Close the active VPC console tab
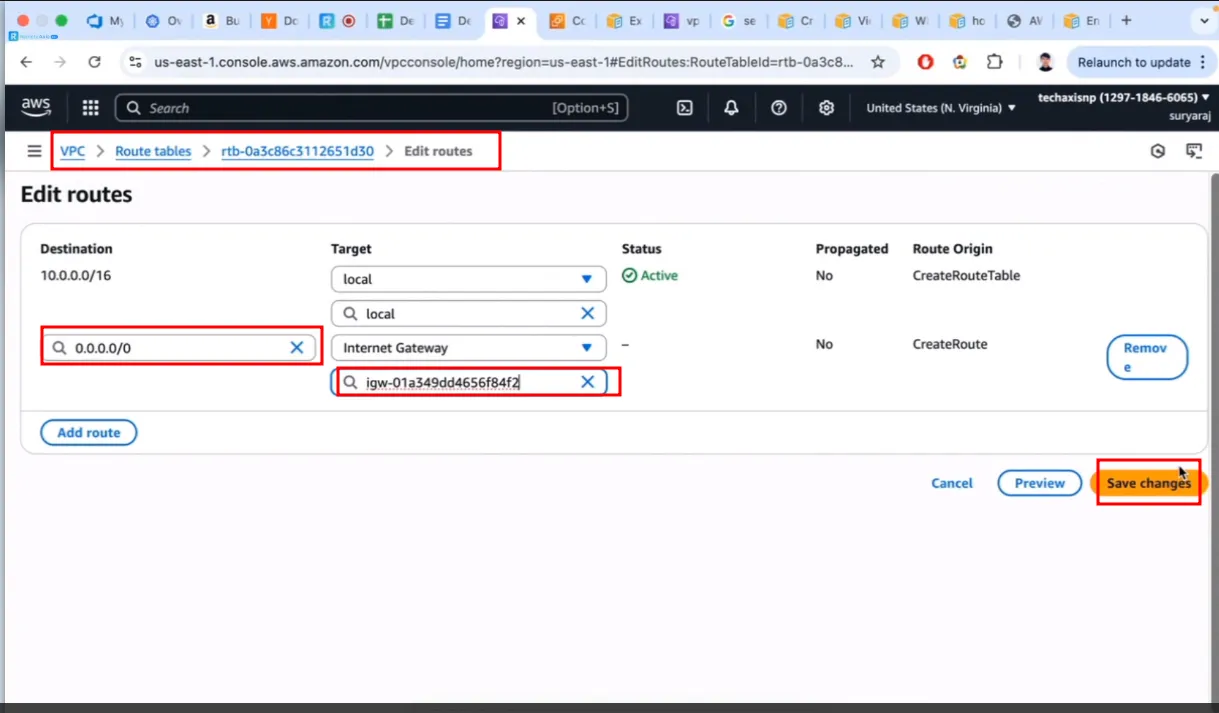This screenshot has width=1219, height=713. (520, 20)
